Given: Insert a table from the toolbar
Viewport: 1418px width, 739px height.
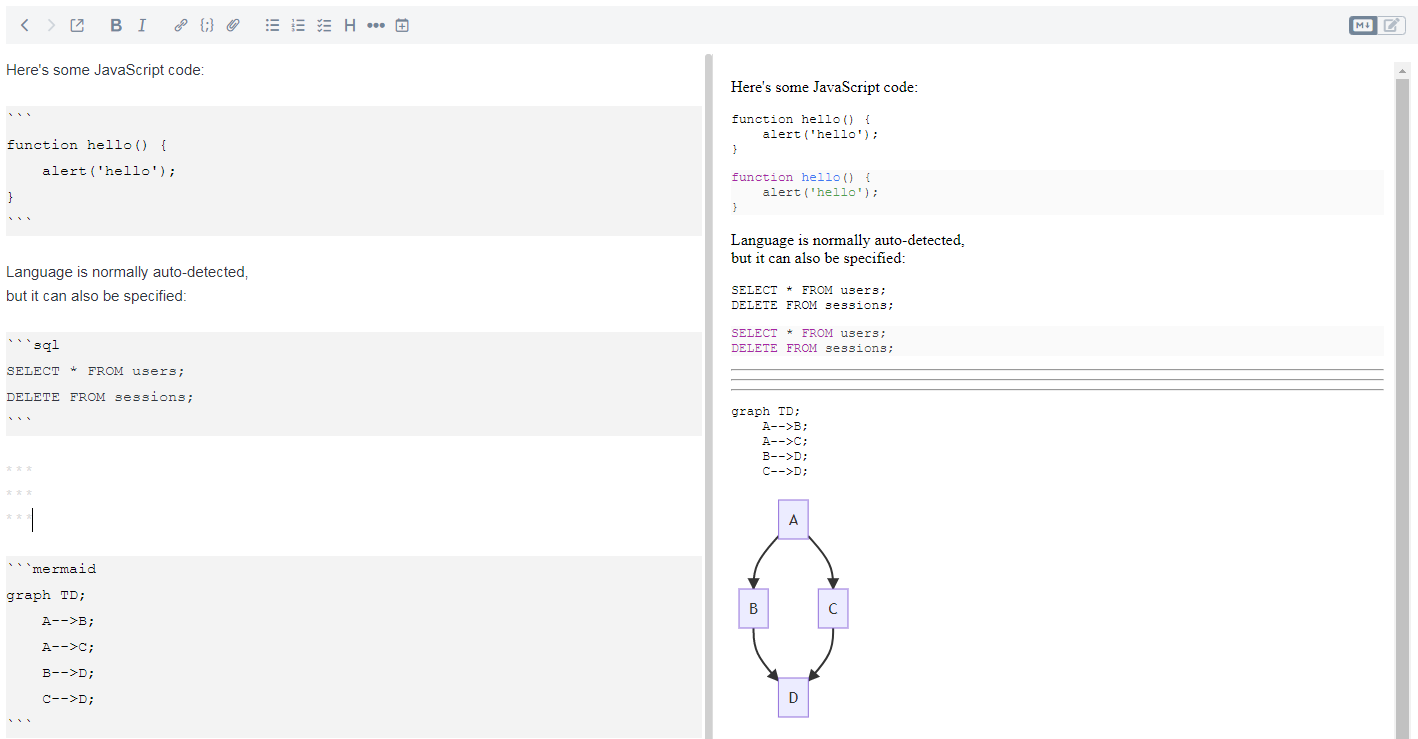Looking at the screenshot, I should click(x=402, y=25).
